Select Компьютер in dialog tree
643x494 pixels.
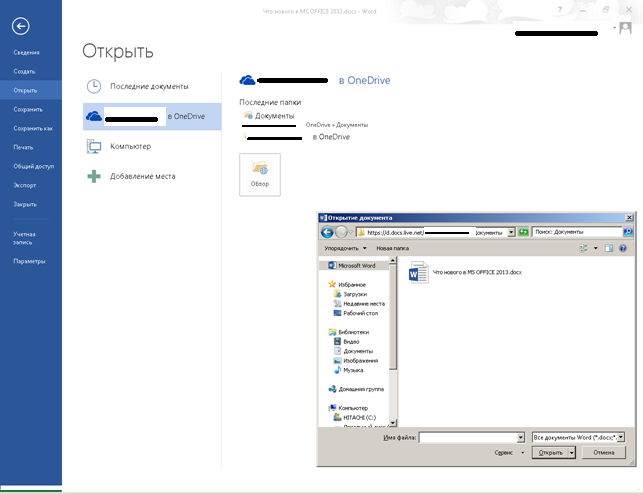coord(349,408)
